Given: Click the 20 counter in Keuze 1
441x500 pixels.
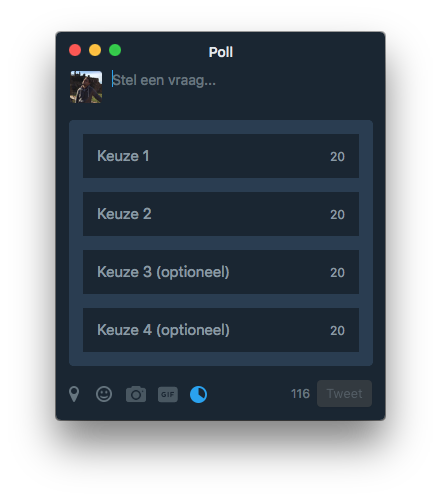Looking at the screenshot, I should 337,157.
